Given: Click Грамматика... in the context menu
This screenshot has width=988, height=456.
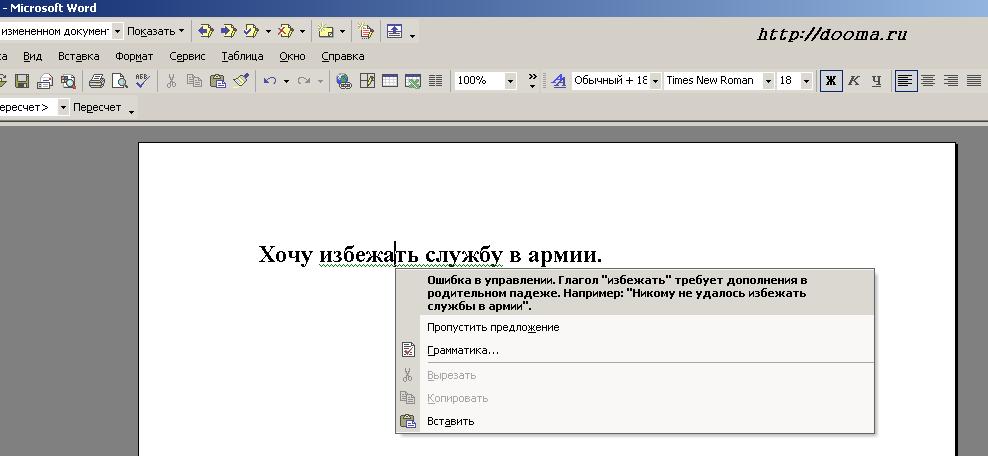Looking at the screenshot, I should point(462,350).
